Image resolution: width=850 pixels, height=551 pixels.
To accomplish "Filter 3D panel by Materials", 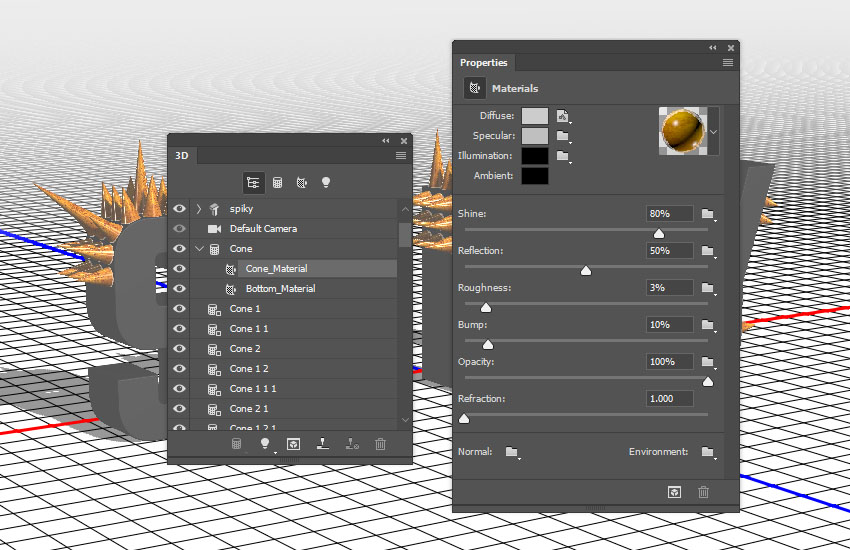I will click(302, 183).
